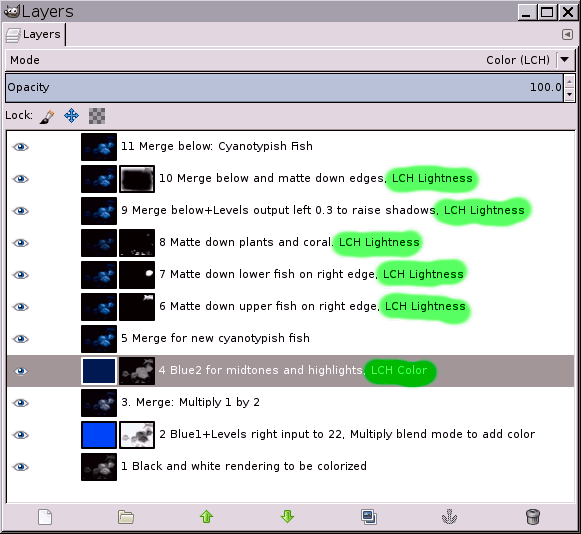Lock position and size with the move icon
This screenshot has width=581, height=534.
(x=72, y=116)
